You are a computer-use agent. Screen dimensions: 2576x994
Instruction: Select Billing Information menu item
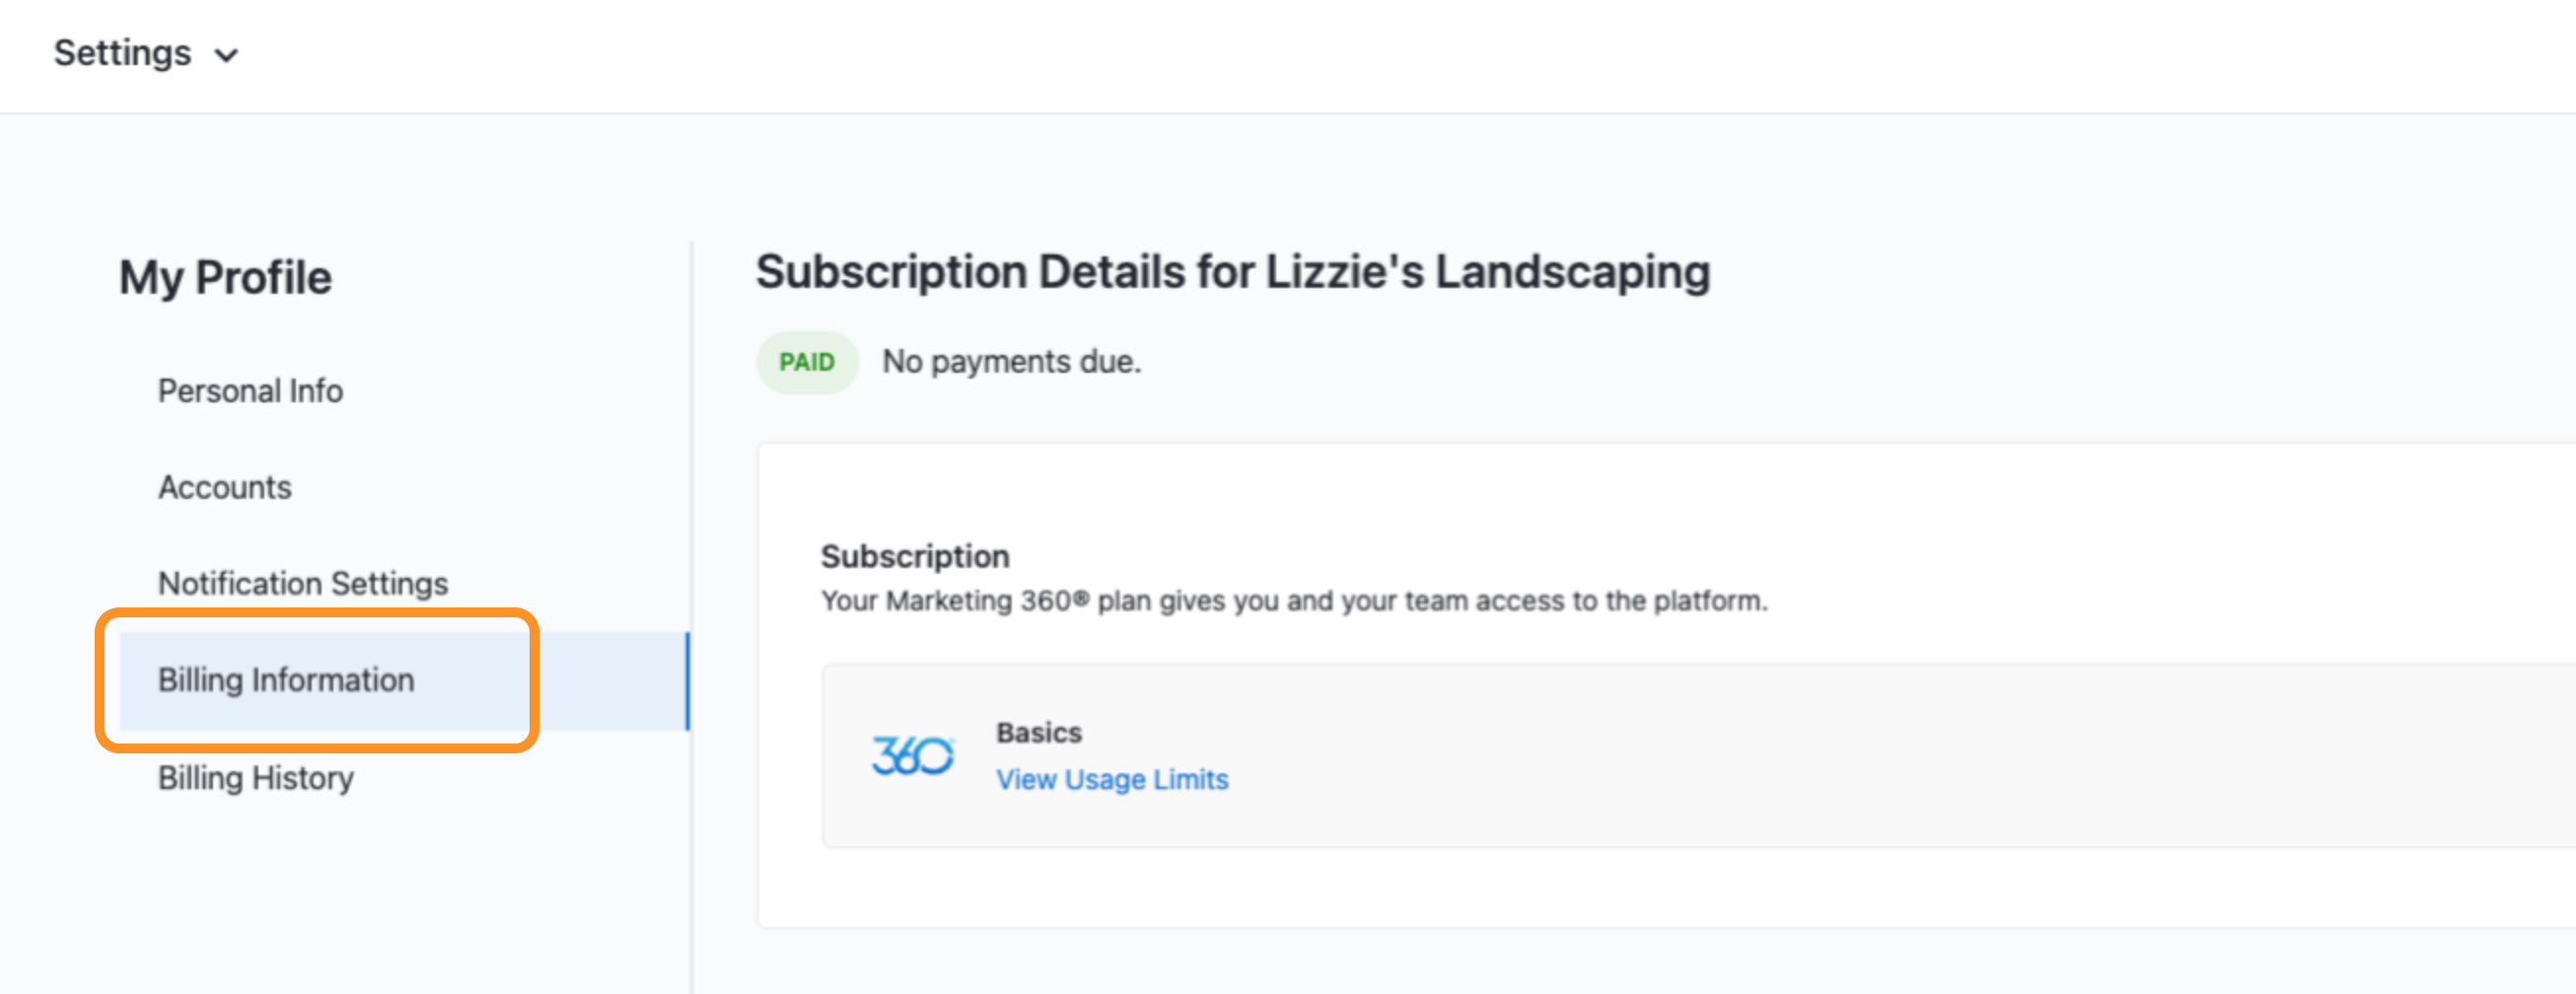pyautogui.click(x=403, y=680)
